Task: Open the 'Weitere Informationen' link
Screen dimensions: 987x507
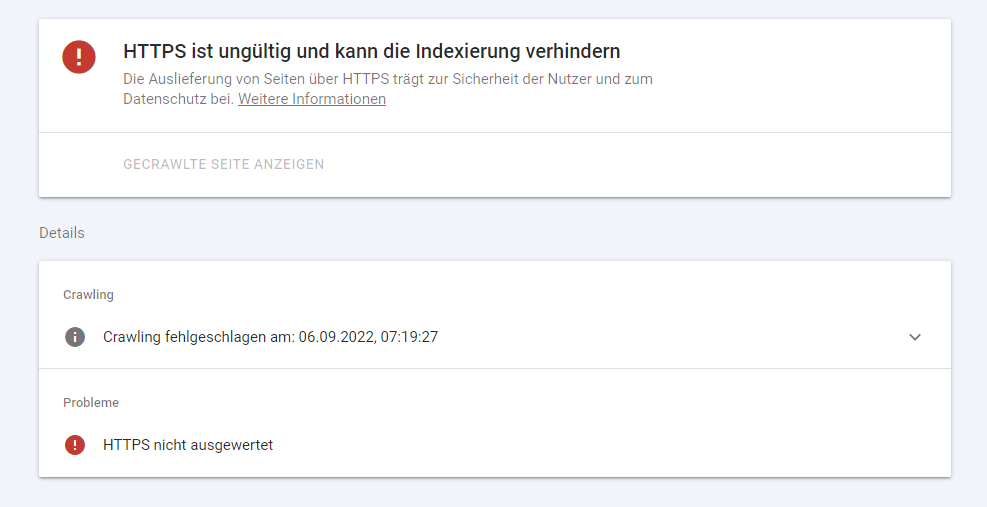Action: coord(312,99)
